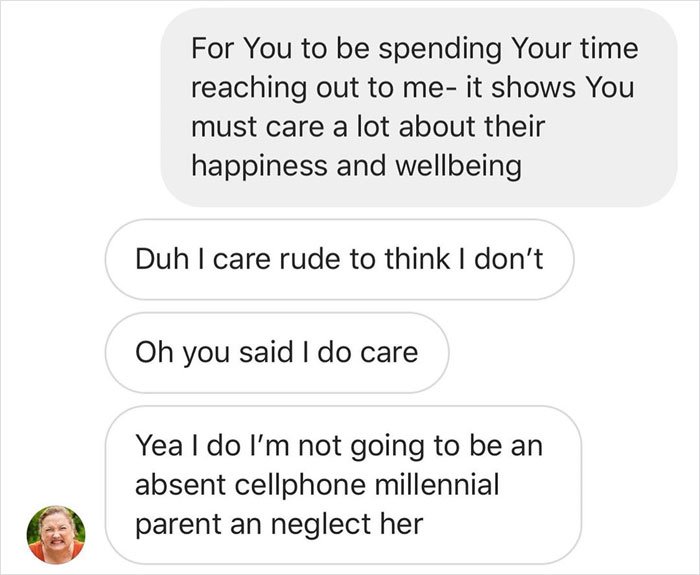This screenshot has height=575, width=700.
Task: Click the sender's profile avatar photo
Action: tap(56, 533)
